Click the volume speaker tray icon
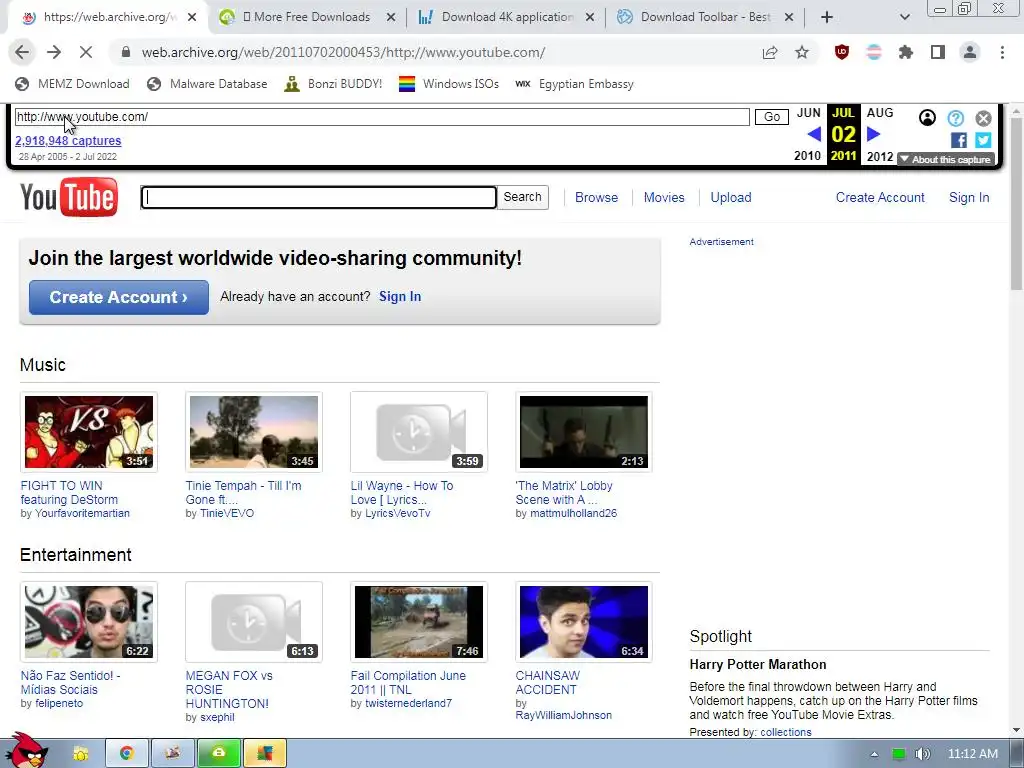Screen dimensions: 1024x768 pyautogui.click(x=922, y=754)
